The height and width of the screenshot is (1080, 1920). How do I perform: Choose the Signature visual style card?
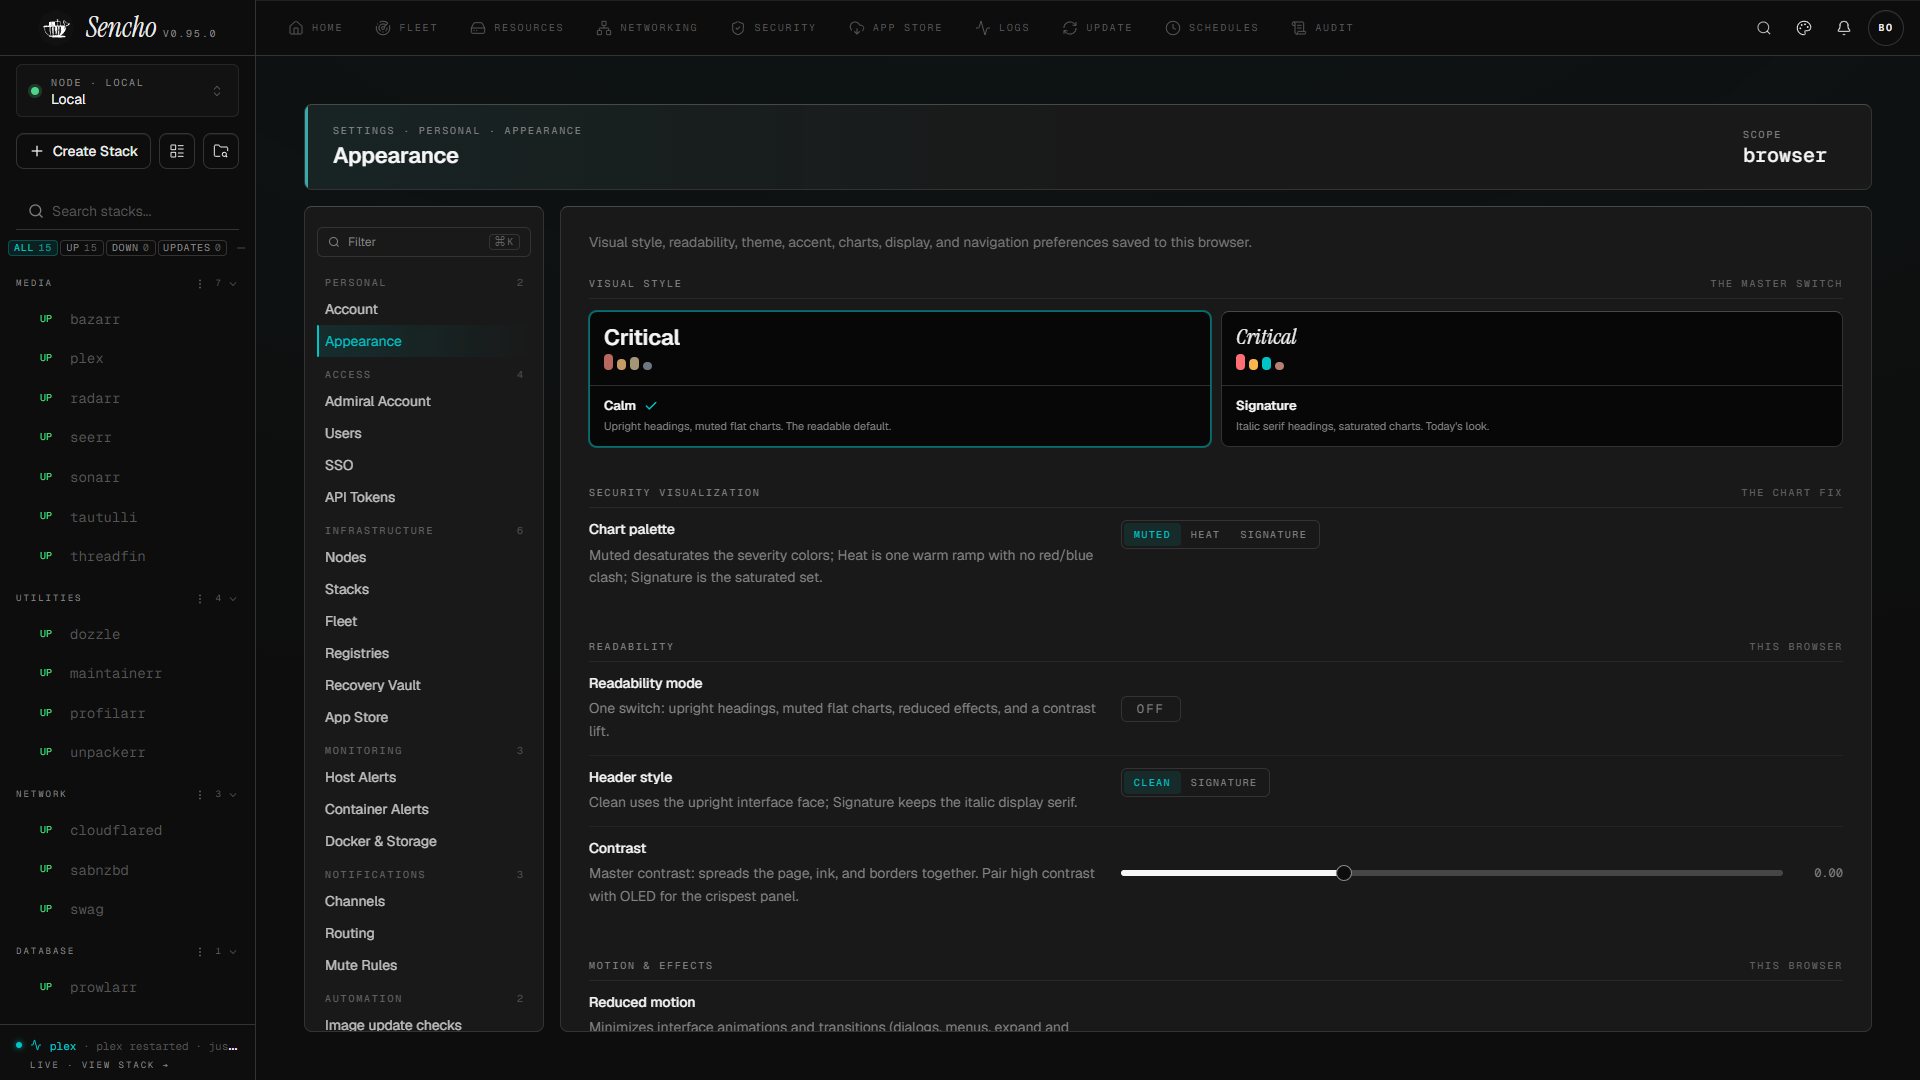tap(1531, 379)
